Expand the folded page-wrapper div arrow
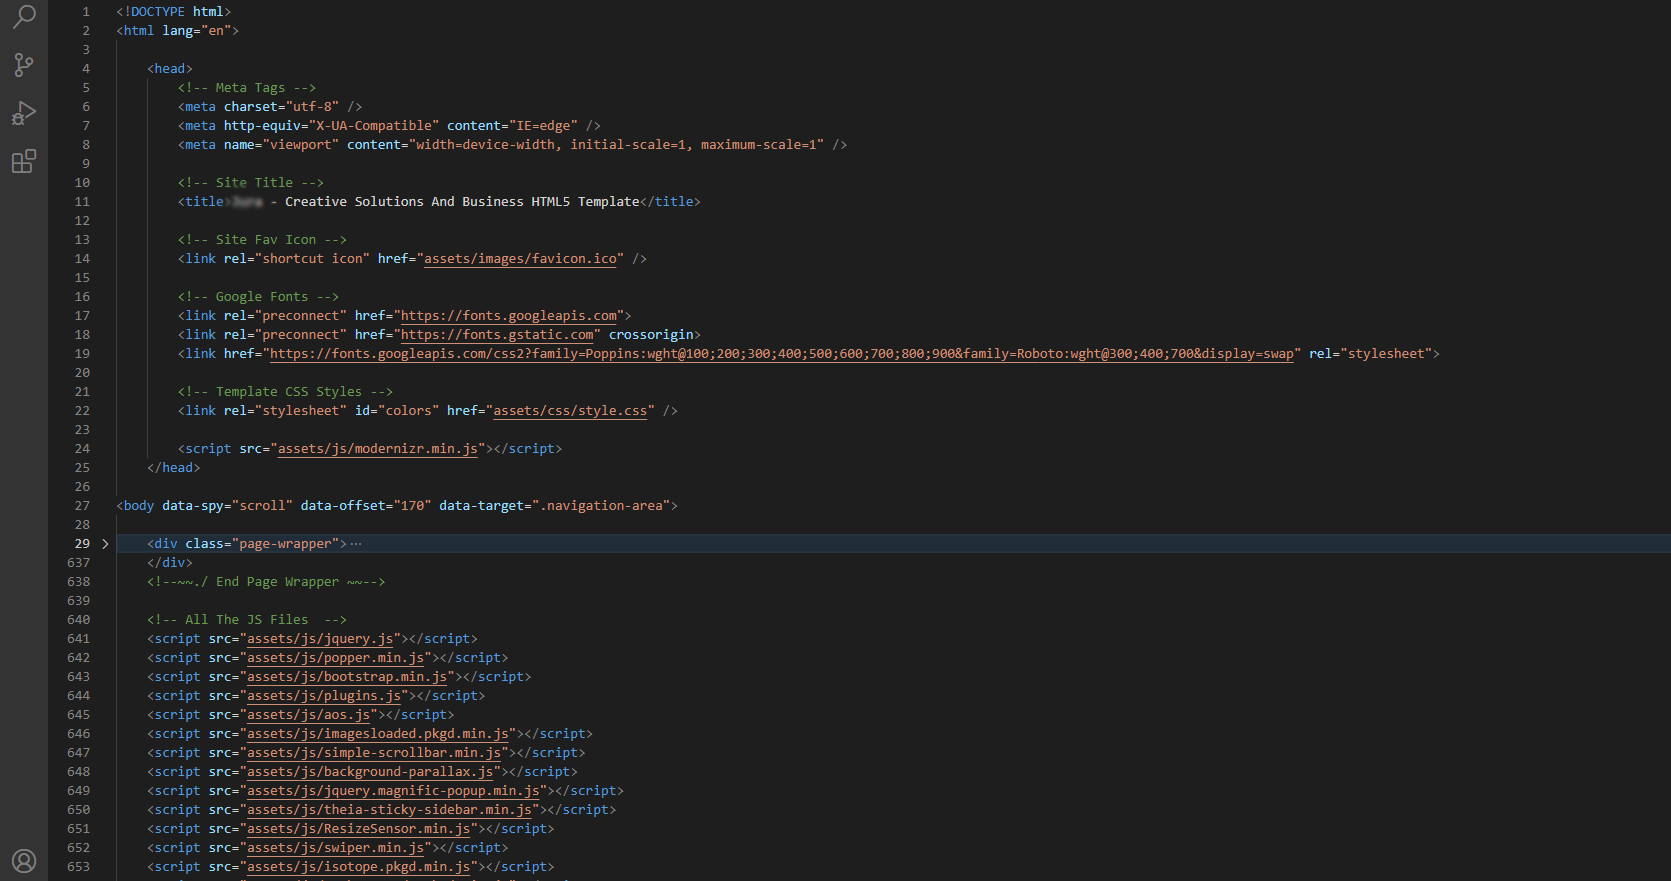Screen dimensions: 1671x881 coord(105,544)
